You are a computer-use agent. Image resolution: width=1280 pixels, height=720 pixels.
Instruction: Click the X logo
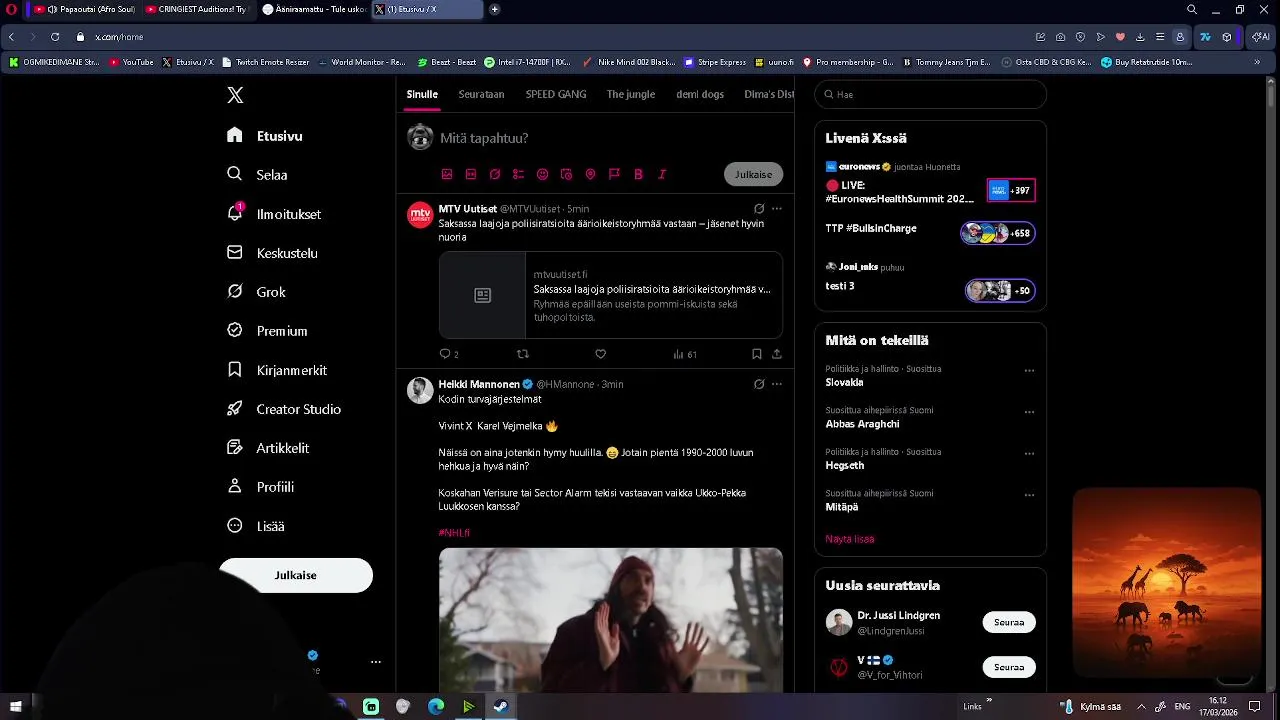[235, 95]
